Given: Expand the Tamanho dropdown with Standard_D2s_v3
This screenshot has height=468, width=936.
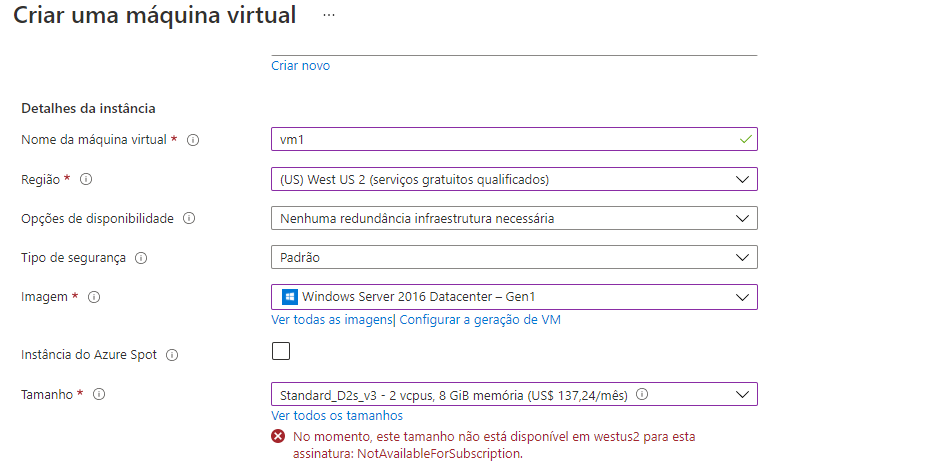Looking at the screenshot, I should tap(514, 395).
